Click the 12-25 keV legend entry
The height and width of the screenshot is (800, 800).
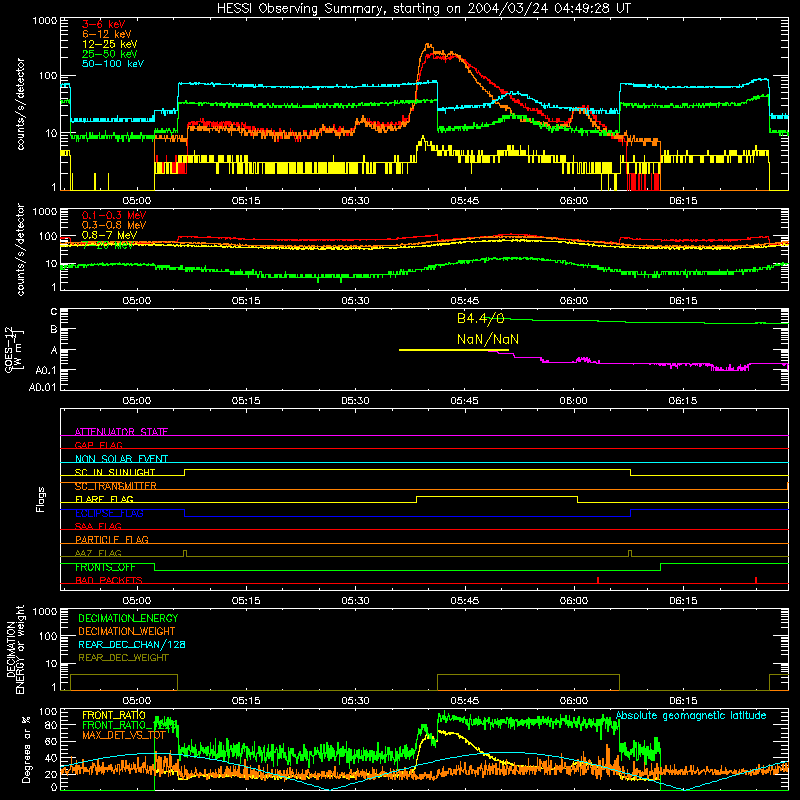pos(110,44)
